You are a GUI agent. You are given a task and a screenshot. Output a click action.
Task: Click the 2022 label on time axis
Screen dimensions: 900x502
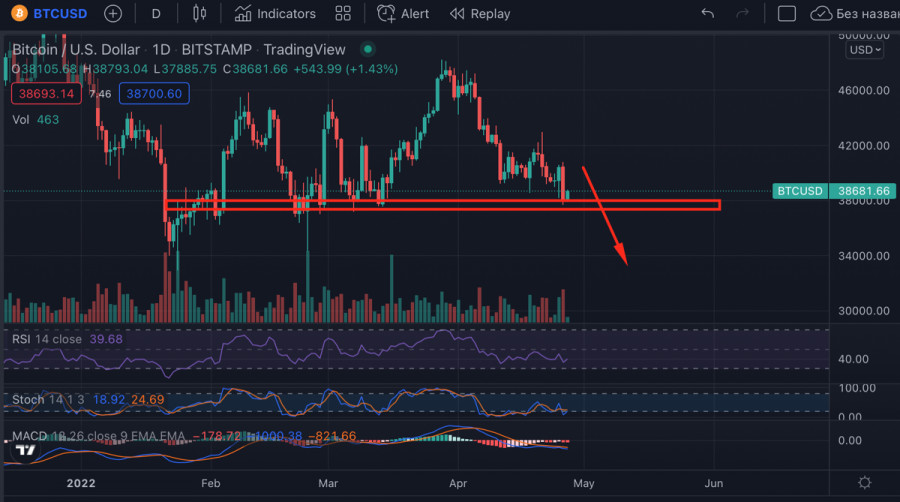81,483
